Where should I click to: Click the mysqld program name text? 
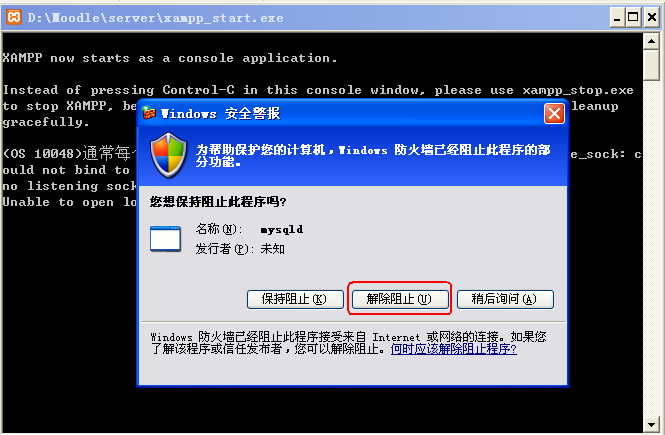(x=282, y=229)
